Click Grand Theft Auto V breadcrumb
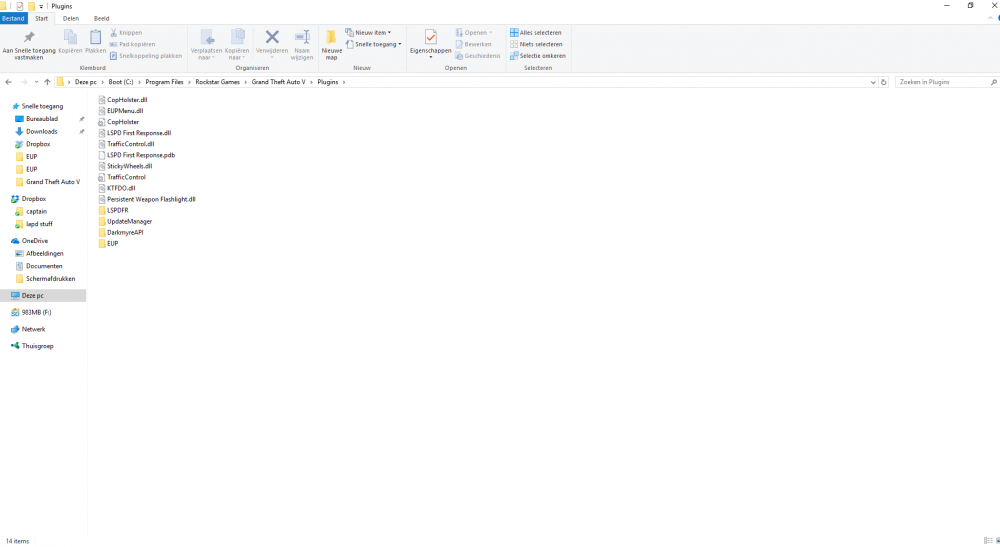The image size is (1000, 547). point(278,82)
